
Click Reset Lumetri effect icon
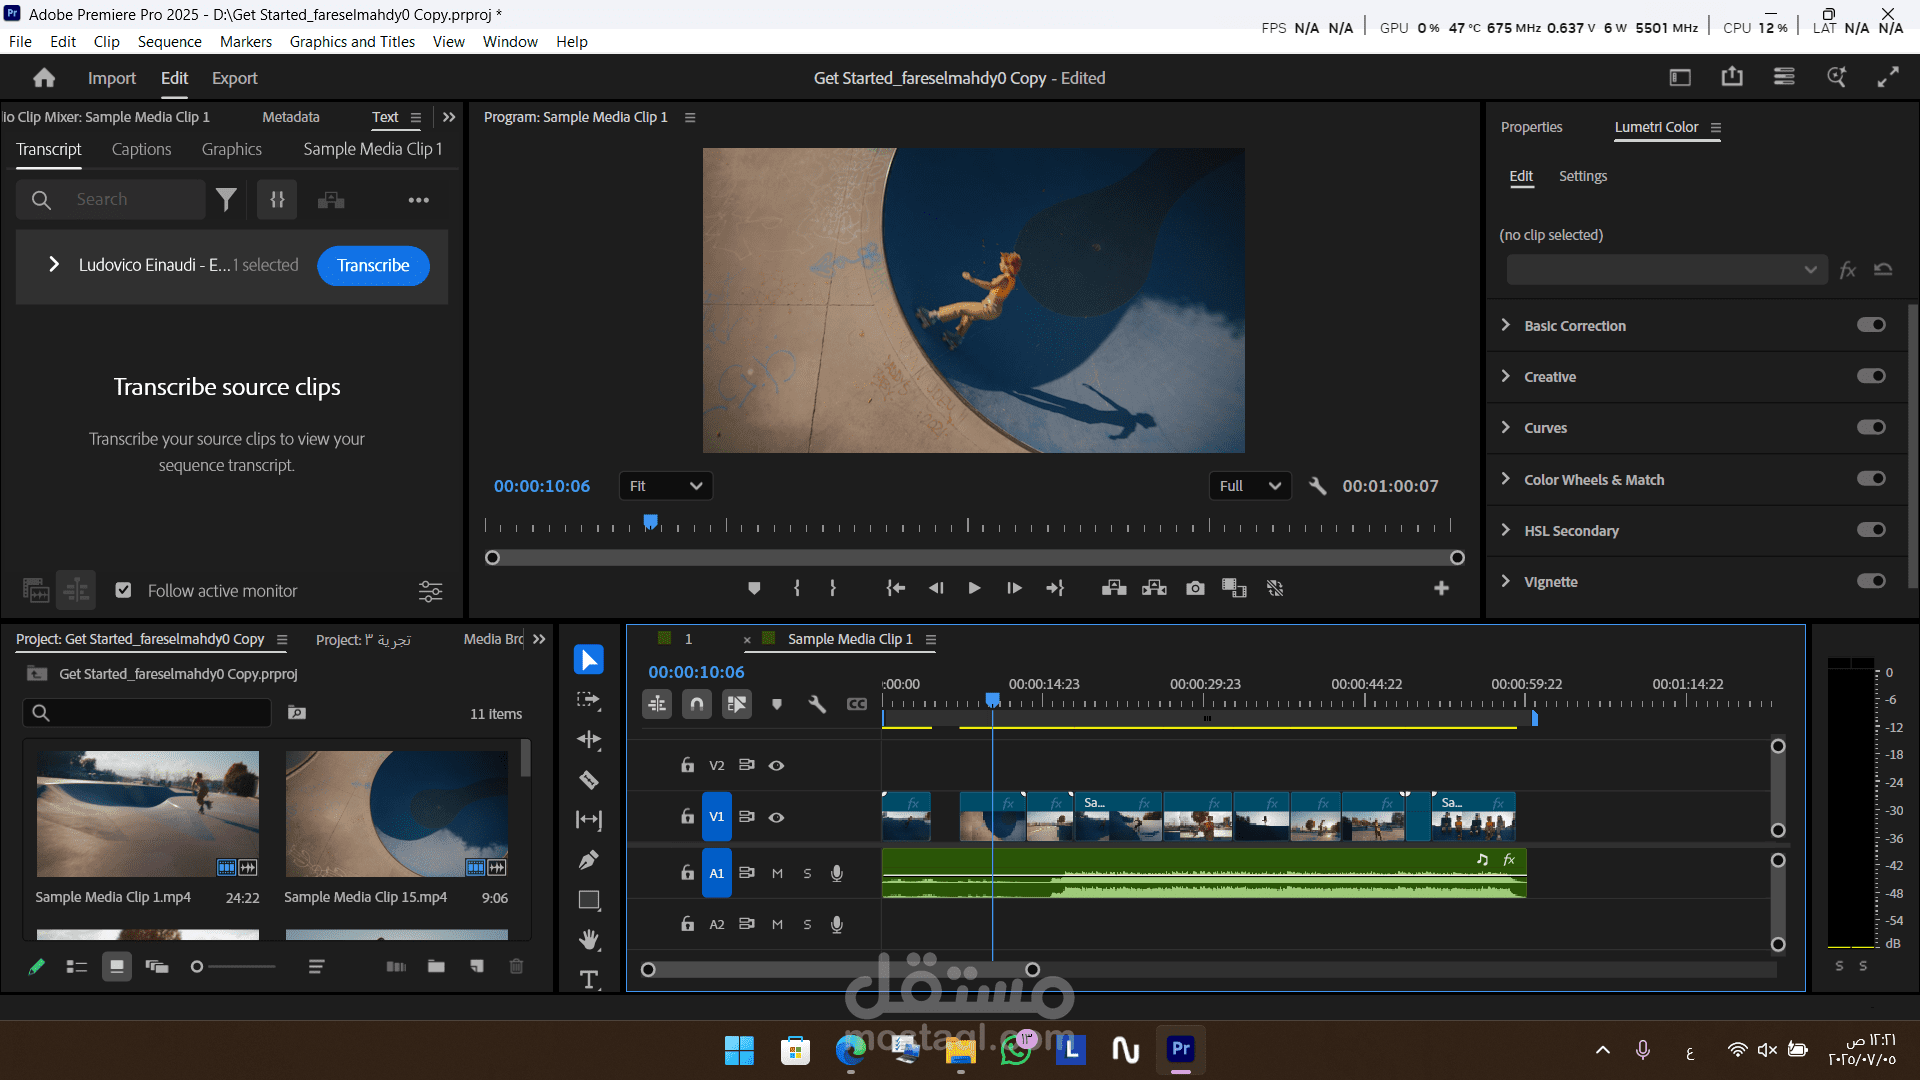tap(1883, 269)
